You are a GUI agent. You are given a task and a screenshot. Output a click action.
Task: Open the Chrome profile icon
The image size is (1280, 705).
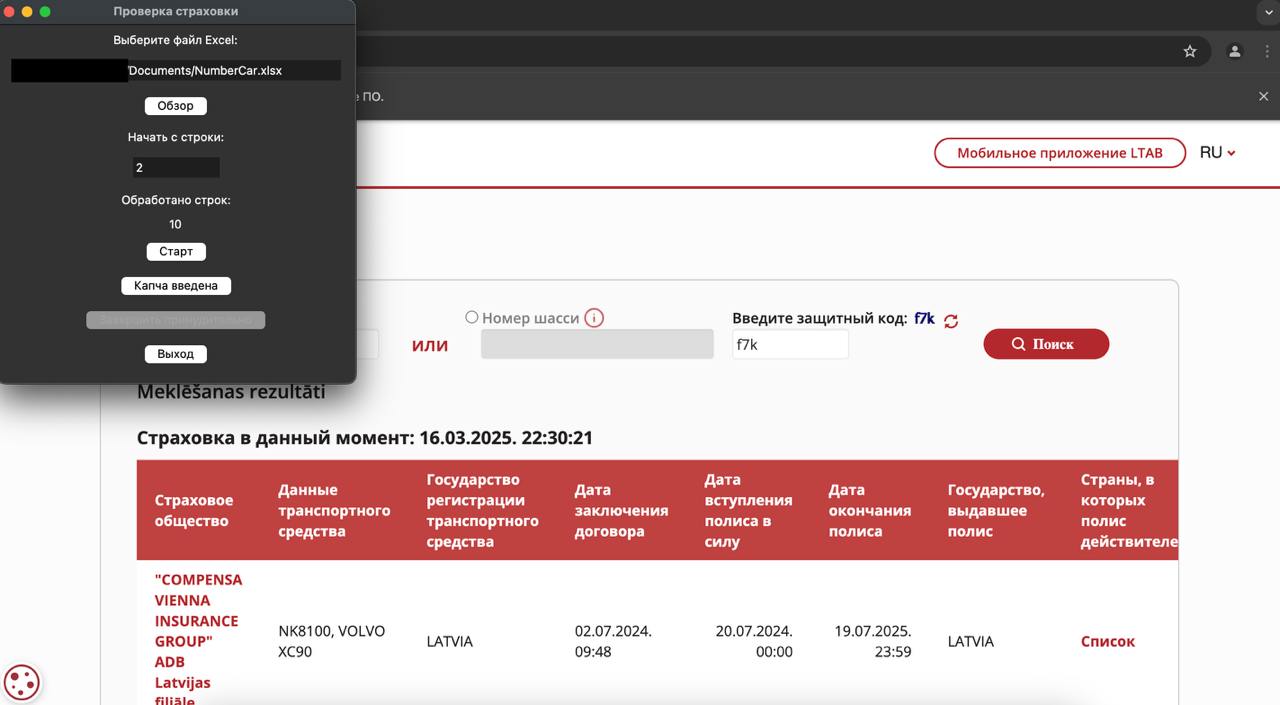[1235, 51]
